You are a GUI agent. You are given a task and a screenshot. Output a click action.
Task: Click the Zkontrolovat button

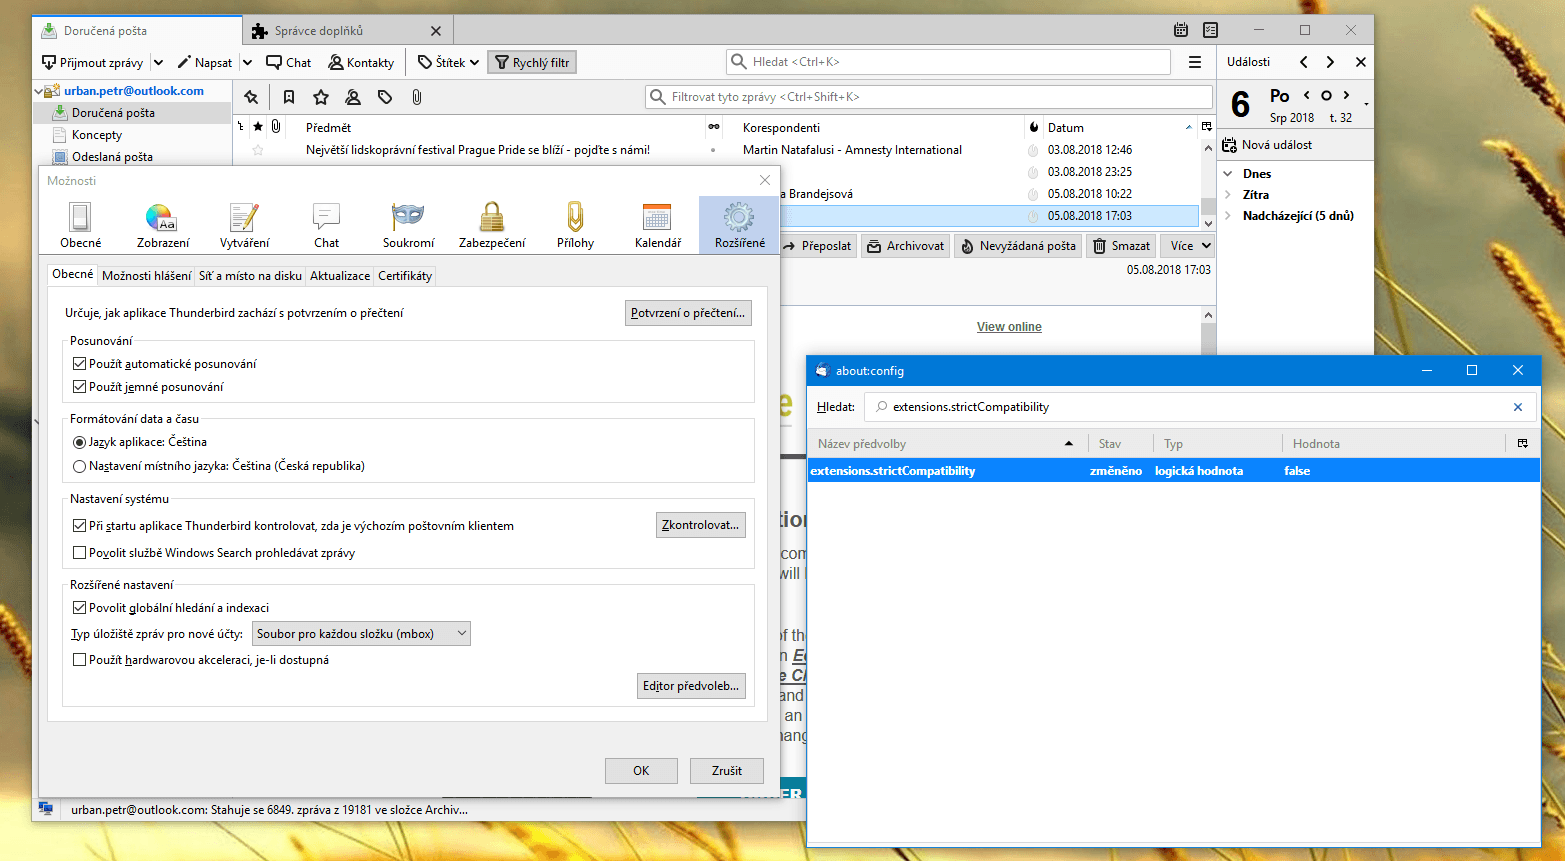tap(701, 525)
